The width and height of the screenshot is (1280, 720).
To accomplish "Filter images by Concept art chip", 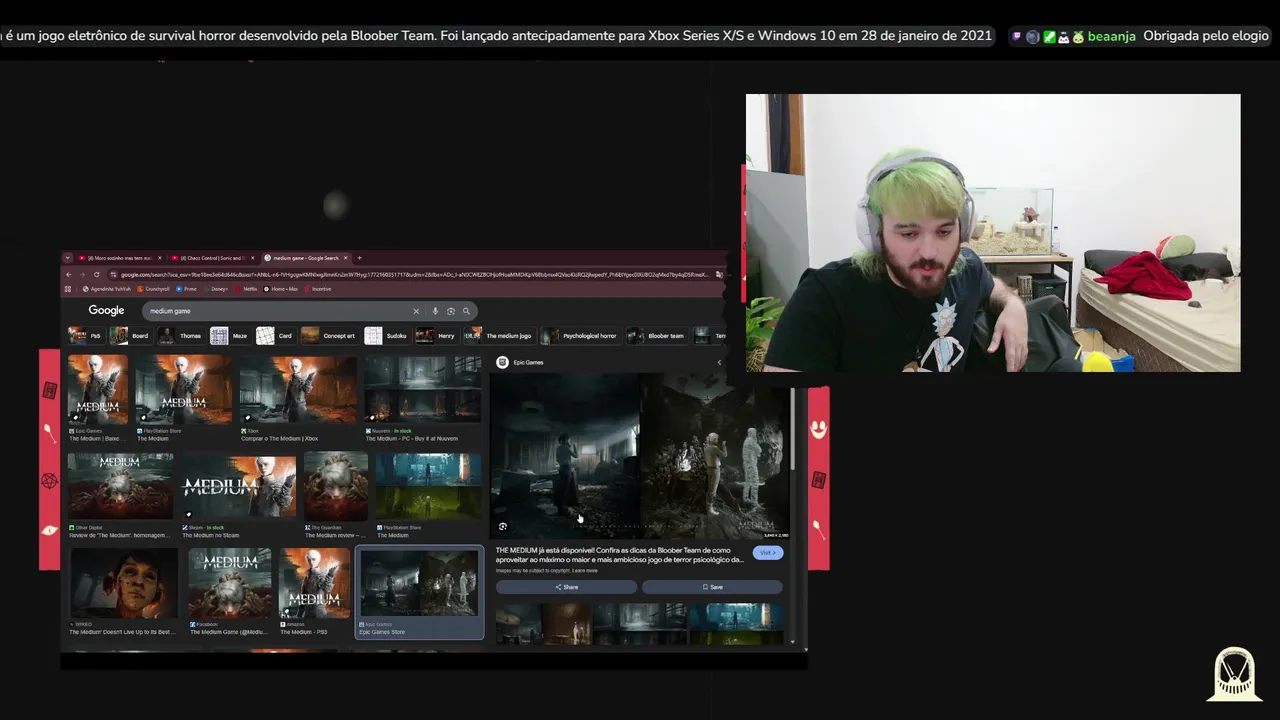I will [329, 335].
